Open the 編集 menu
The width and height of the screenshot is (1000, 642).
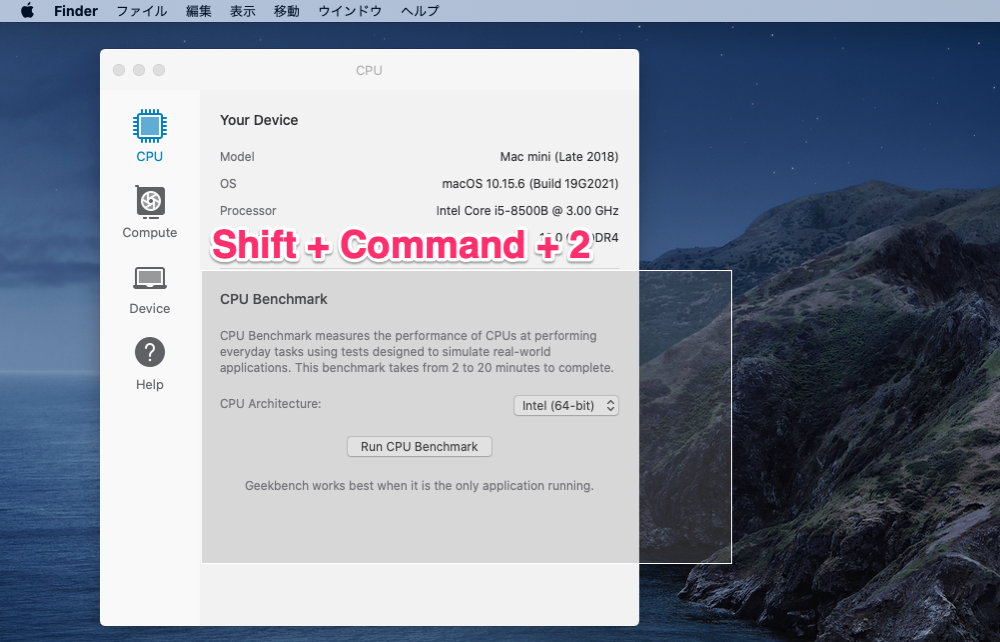198,11
